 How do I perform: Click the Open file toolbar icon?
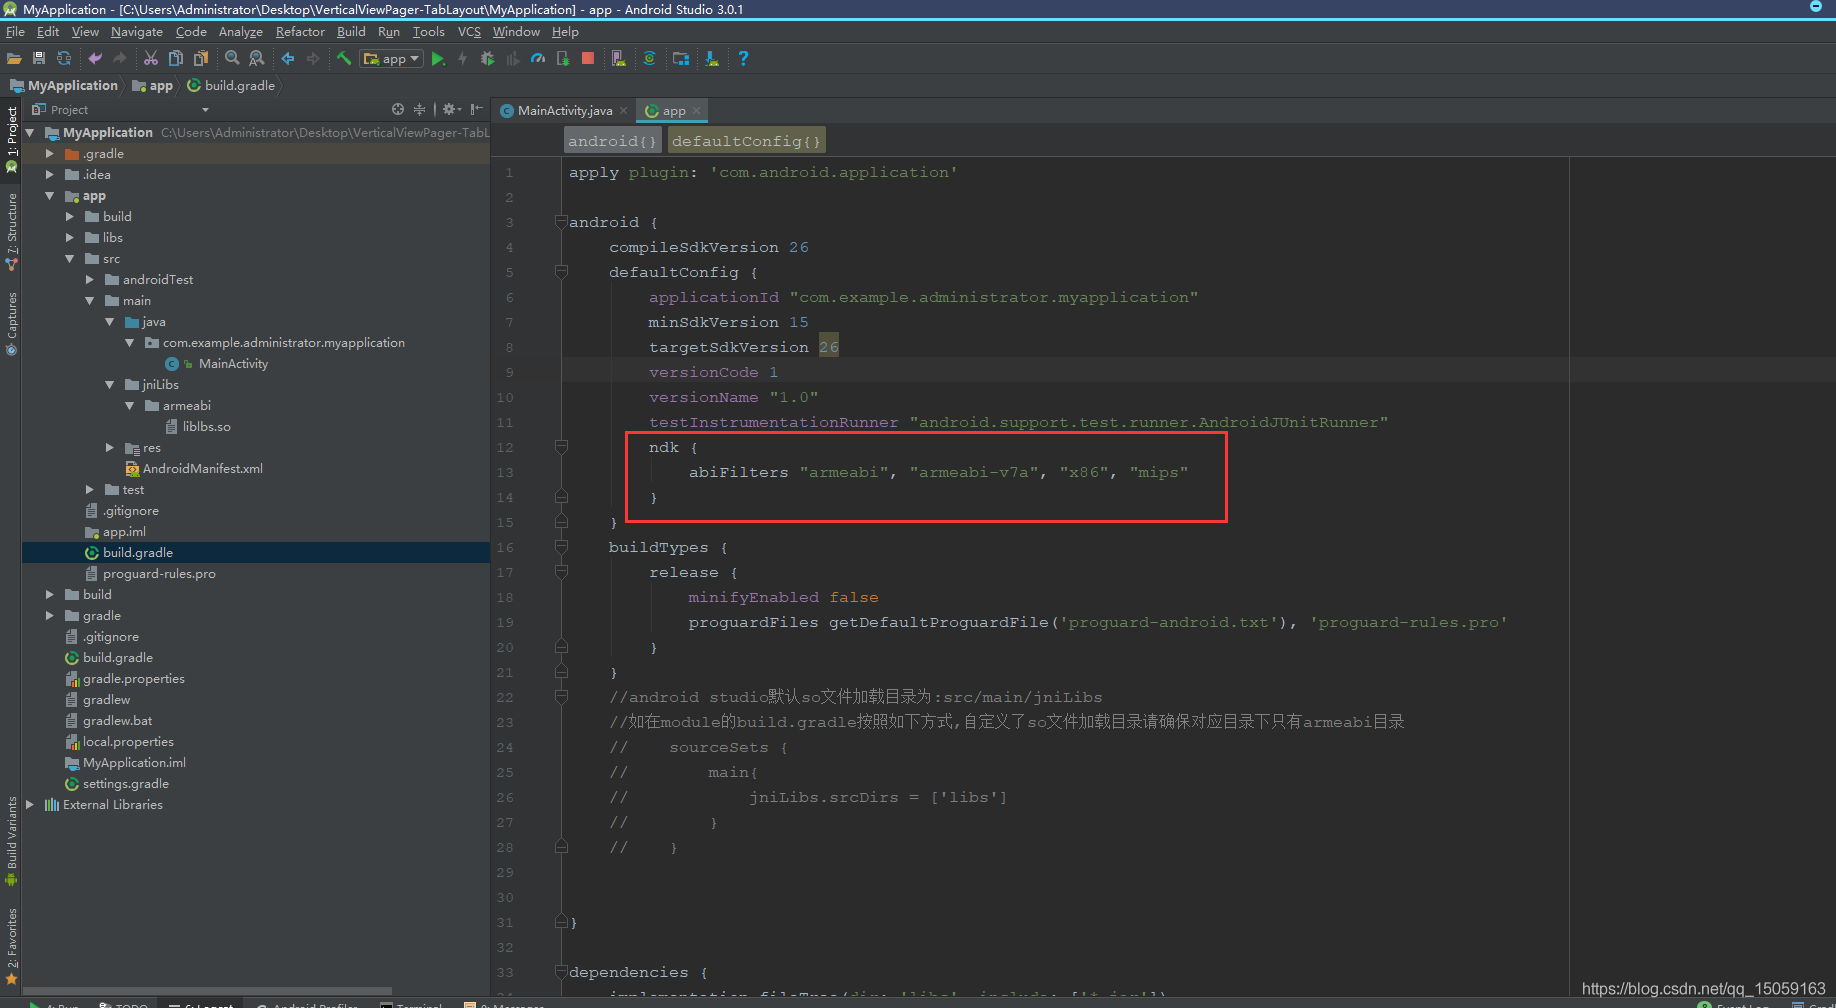click(x=14, y=59)
